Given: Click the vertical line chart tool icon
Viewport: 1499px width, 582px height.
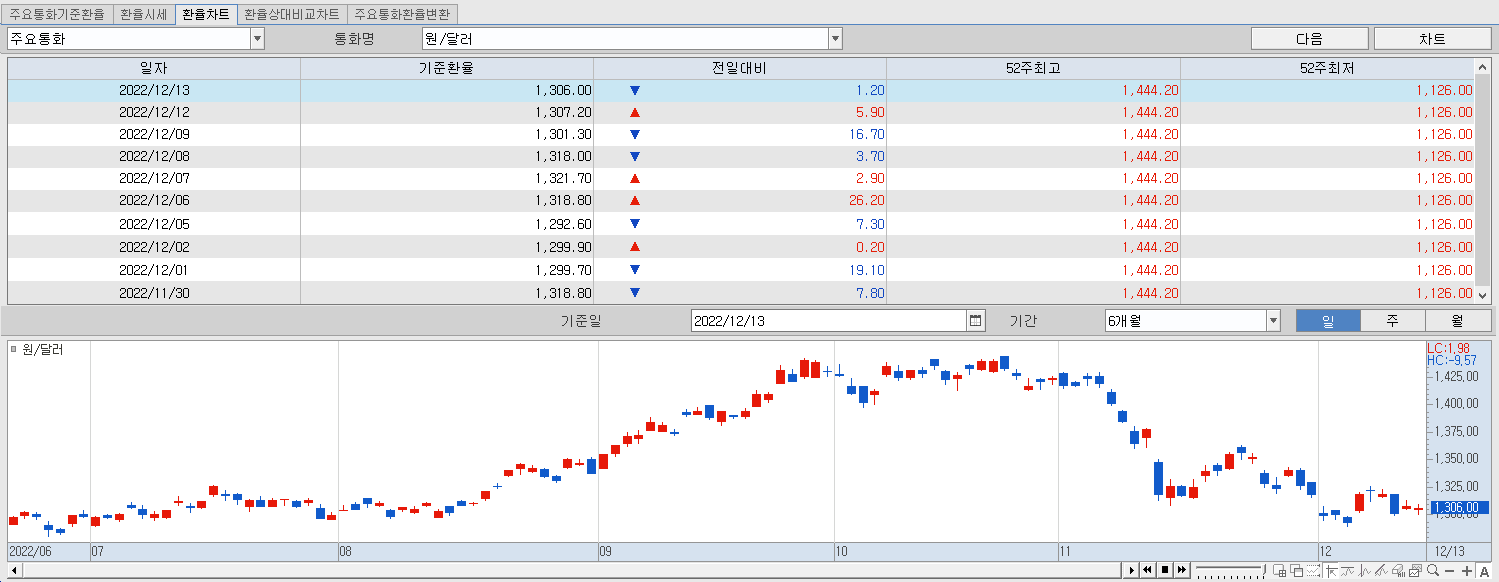Looking at the screenshot, I should coord(1364,571).
